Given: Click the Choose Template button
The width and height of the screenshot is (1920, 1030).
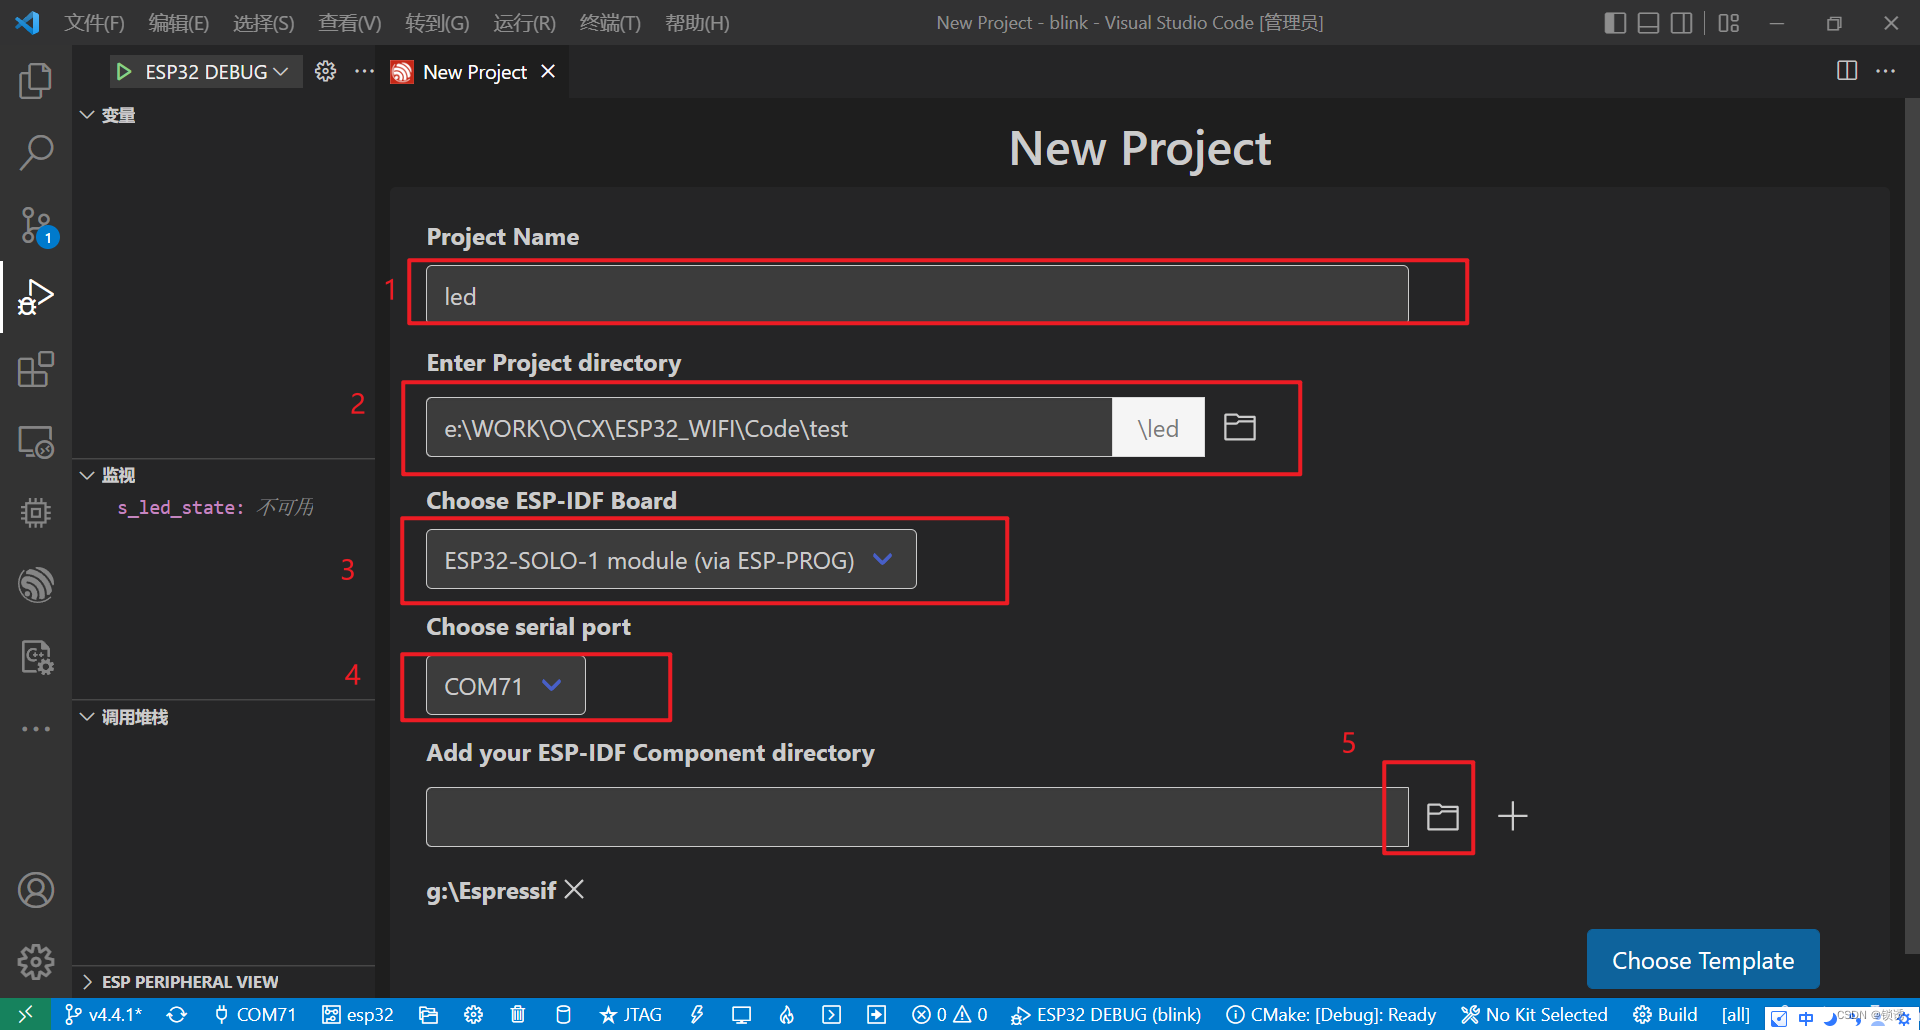Looking at the screenshot, I should [x=1703, y=960].
